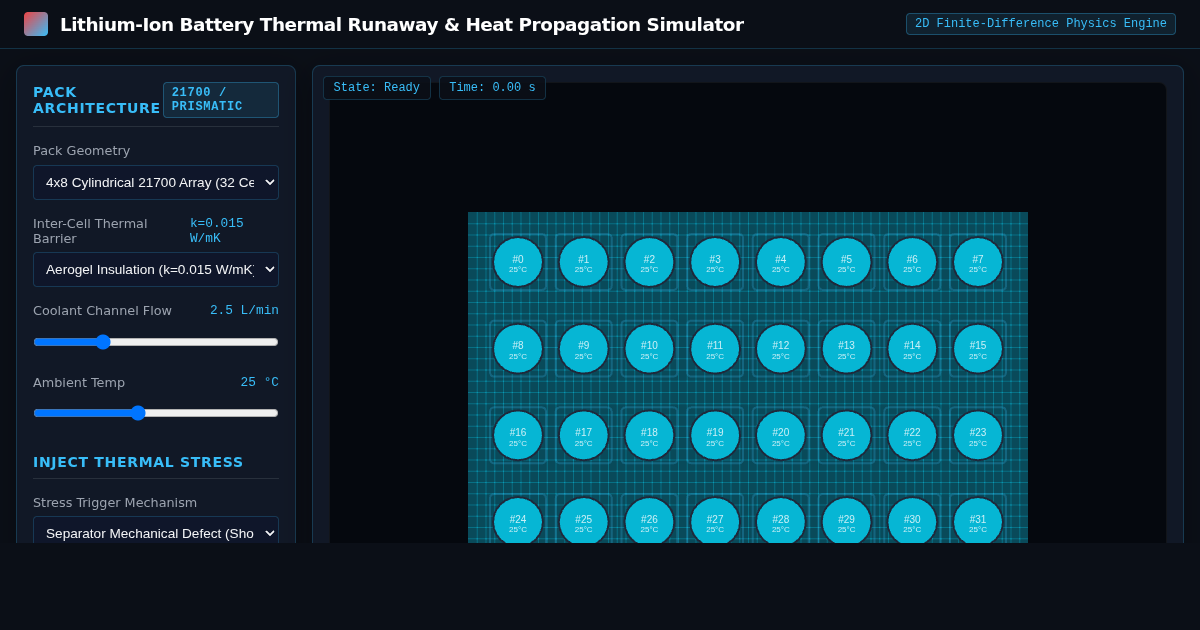Select battery cell #7
The image size is (1200, 630).
coord(978,262)
